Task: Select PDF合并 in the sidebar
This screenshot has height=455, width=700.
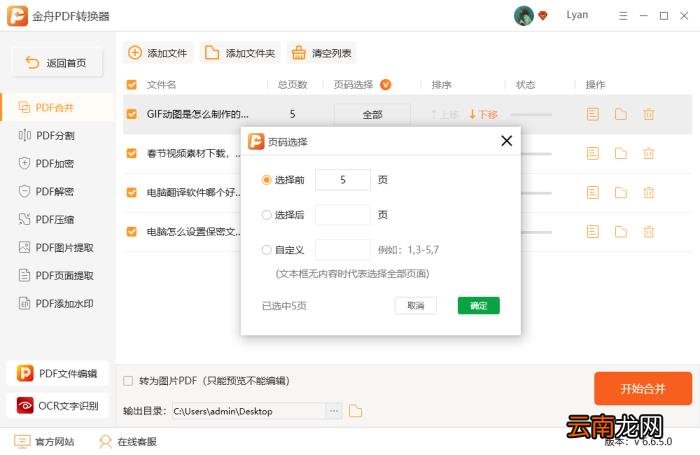Action: [58, 108]
